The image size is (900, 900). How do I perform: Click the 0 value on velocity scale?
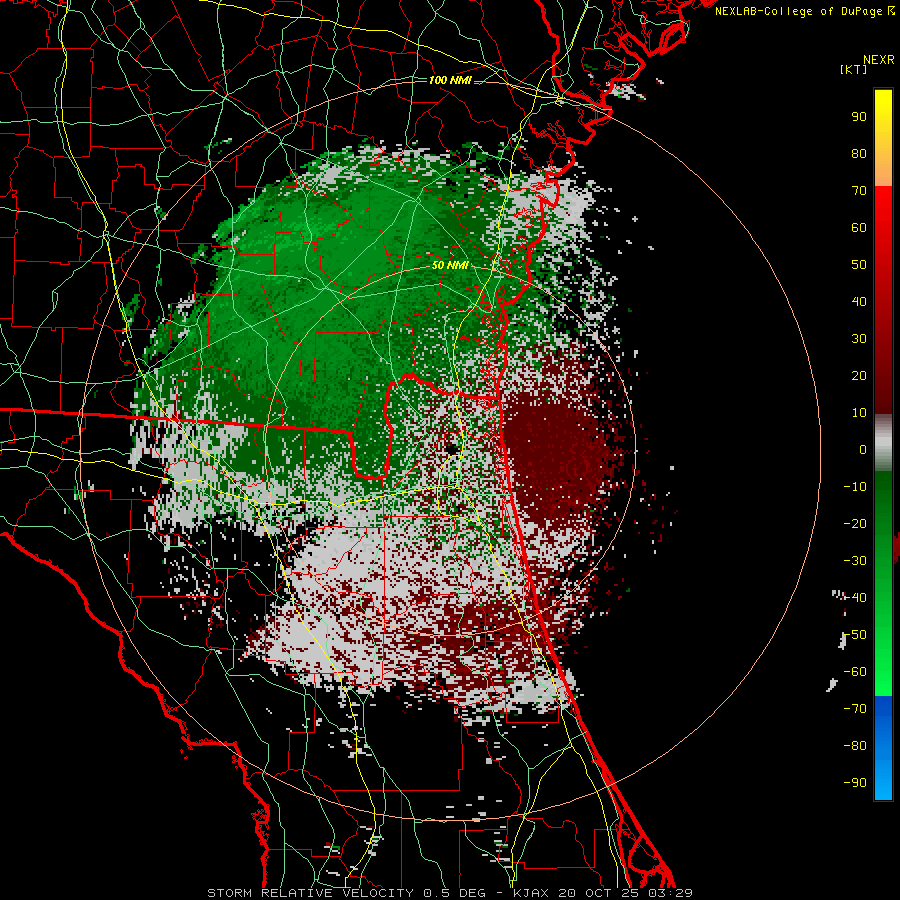pos(863,449)
